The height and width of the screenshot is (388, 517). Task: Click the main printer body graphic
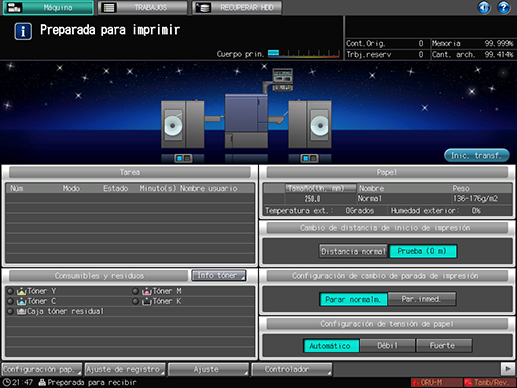tap(246, 121)
